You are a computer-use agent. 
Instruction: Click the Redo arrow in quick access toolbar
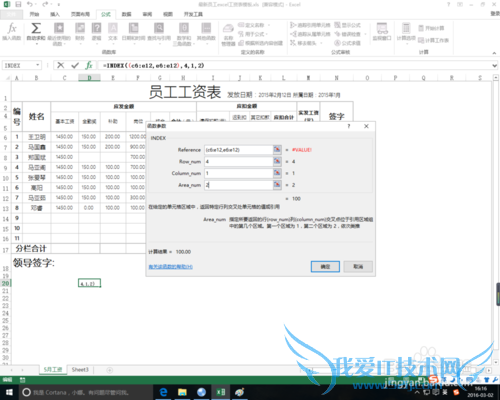(45, 4)
